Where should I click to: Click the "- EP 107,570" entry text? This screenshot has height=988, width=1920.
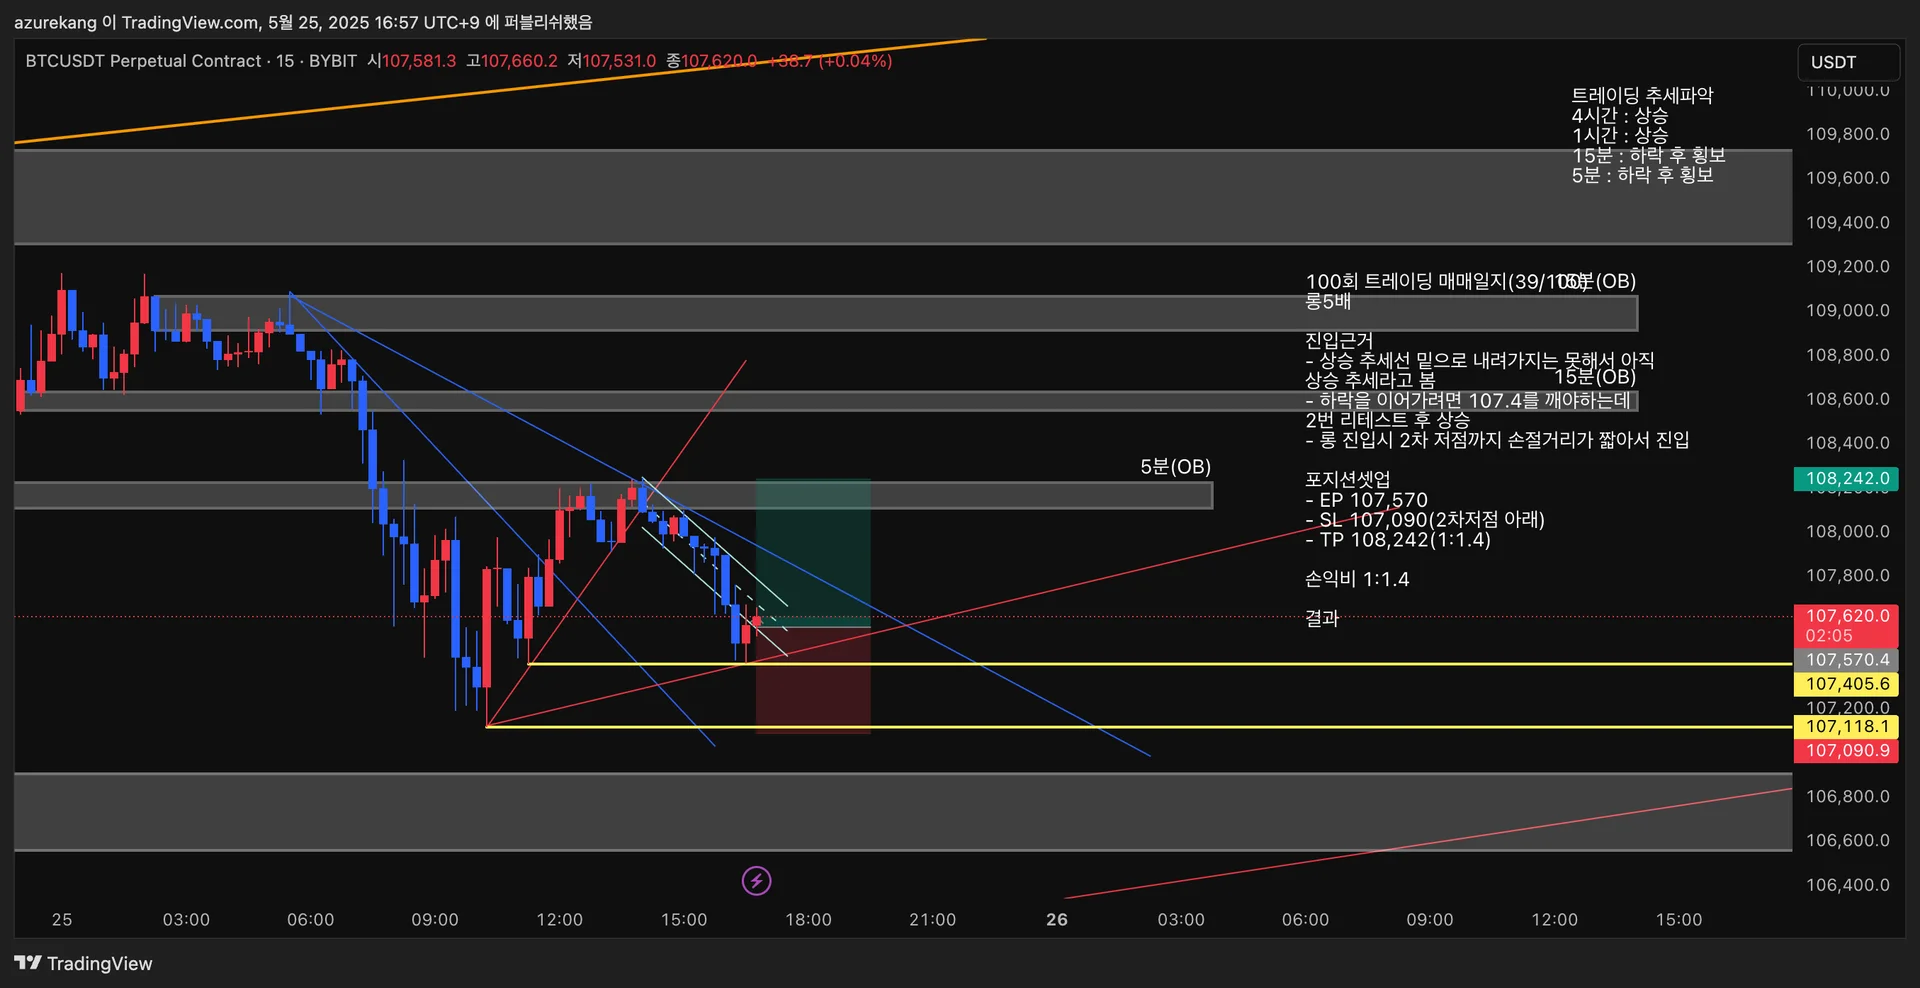[1366, 500]
